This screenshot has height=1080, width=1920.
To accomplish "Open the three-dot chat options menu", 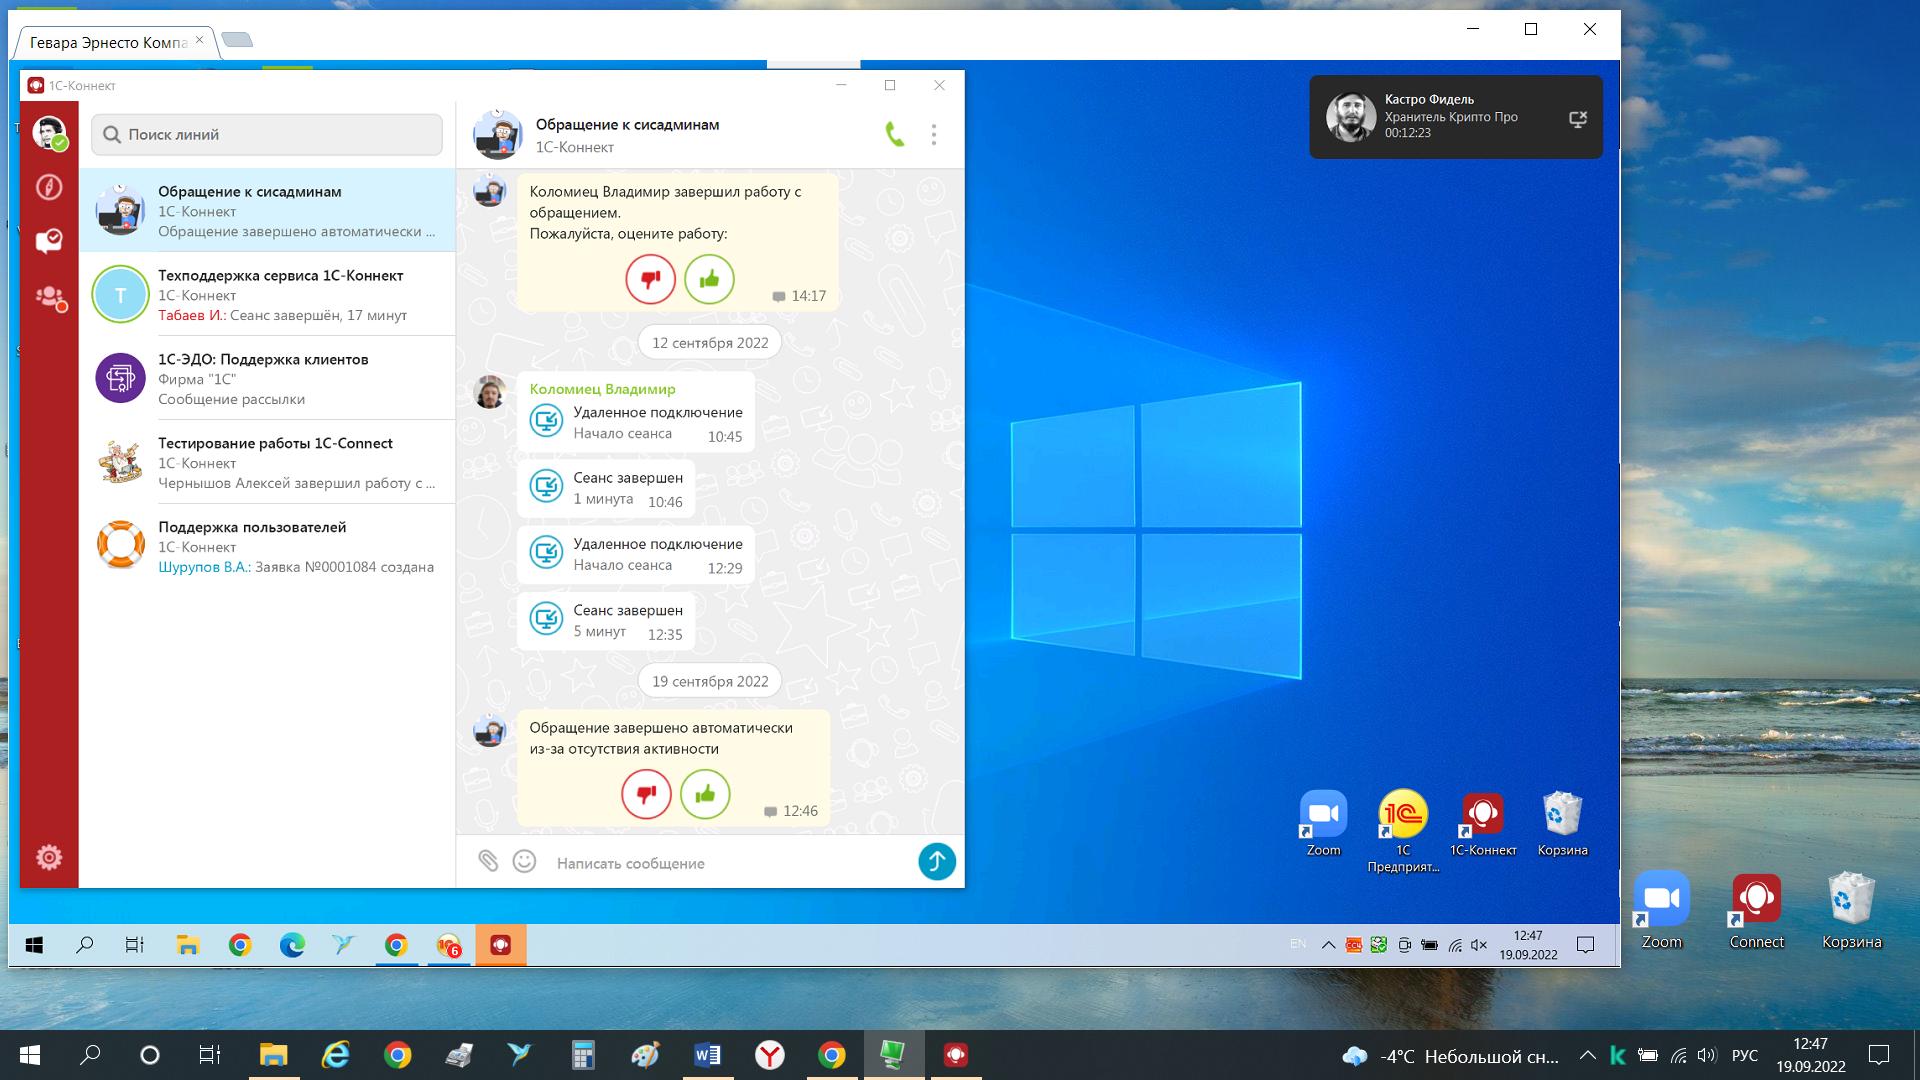I will point(933,135).
